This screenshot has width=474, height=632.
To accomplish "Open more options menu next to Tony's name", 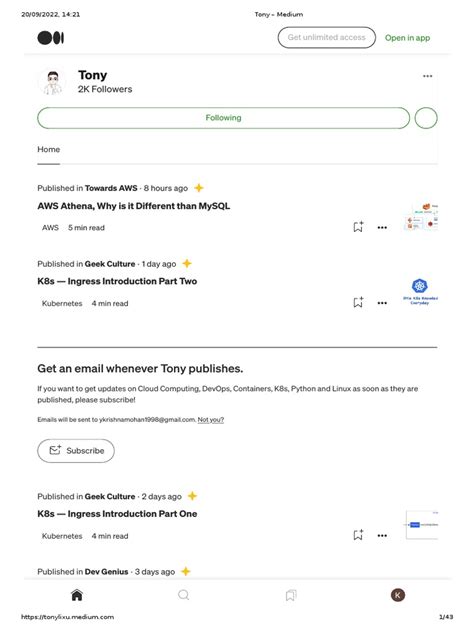I will point(427,76).
